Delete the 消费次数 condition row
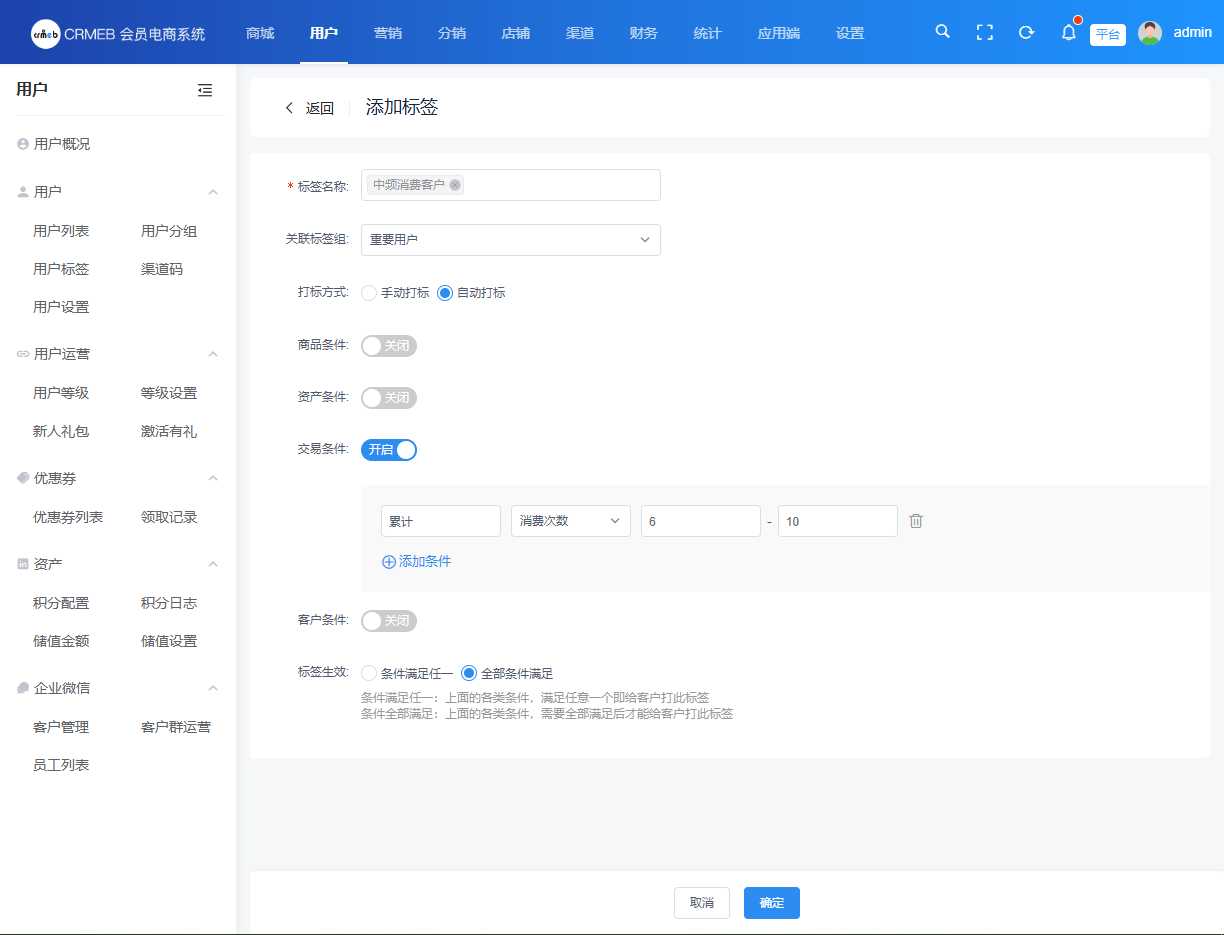 click(x=916, y=521)
